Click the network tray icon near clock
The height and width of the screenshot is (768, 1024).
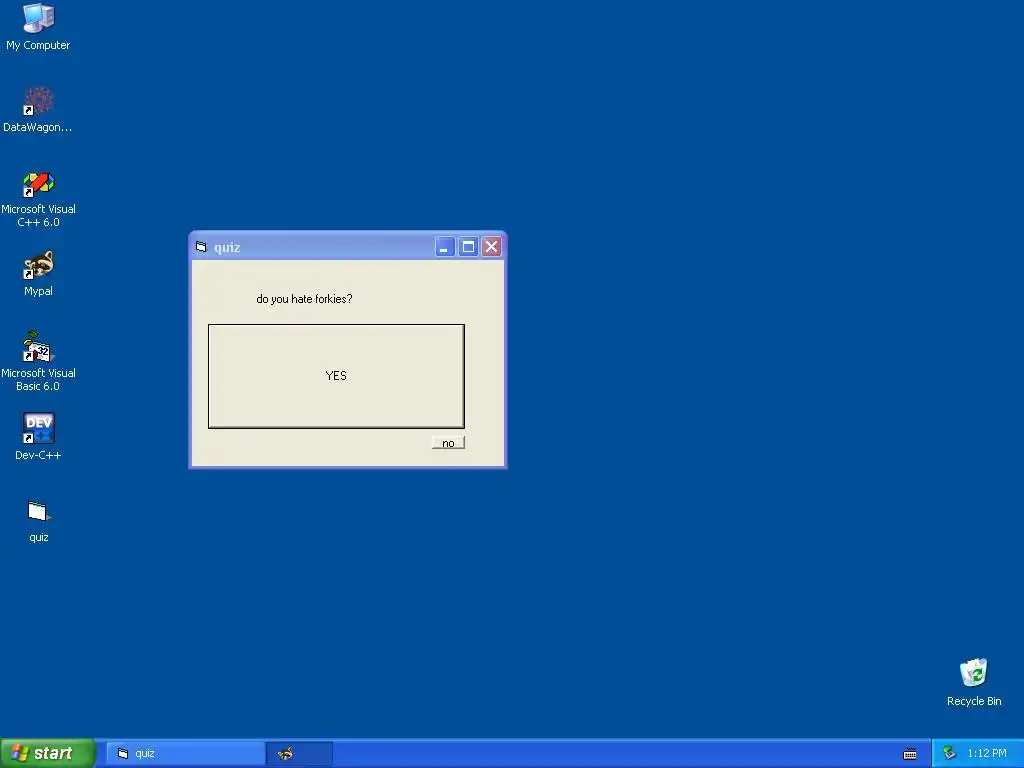950,754
